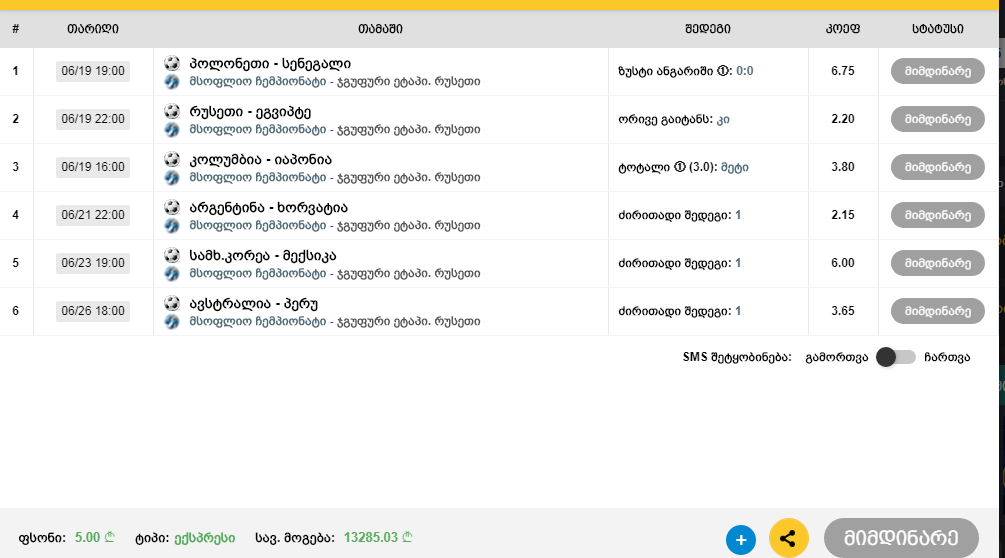Image resolution: width=1005 pixels, height=558 pixels.
Task: Click the blue plus button
Action: pos(741,539)
